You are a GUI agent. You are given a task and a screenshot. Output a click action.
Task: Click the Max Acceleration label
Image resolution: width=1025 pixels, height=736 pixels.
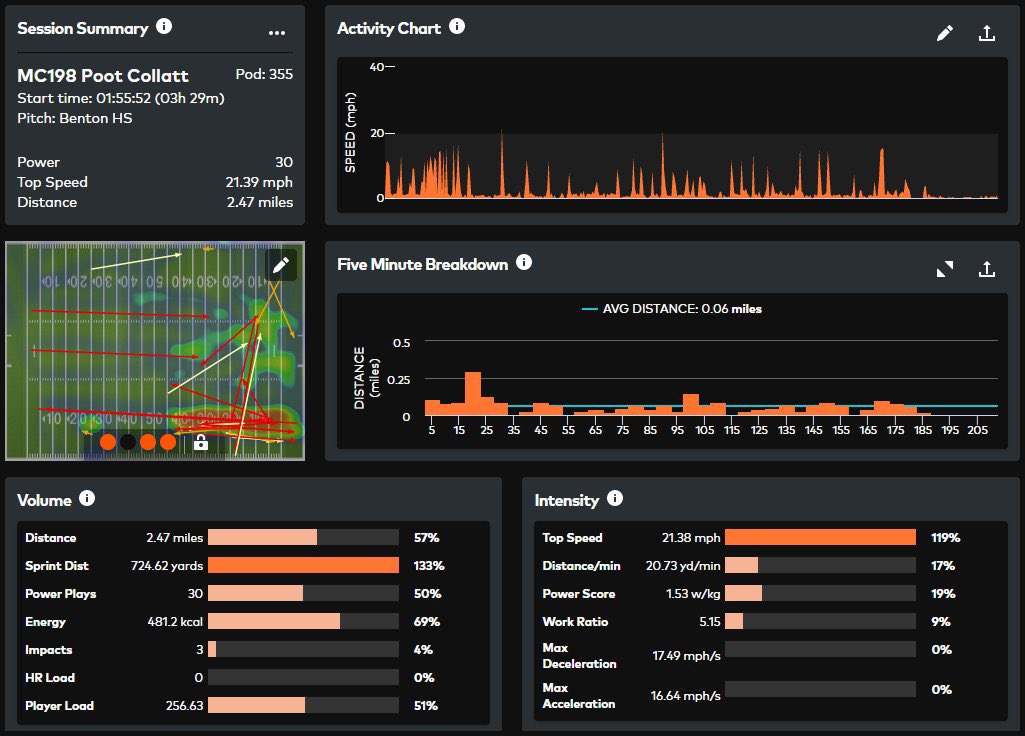(x=579, y=695)
